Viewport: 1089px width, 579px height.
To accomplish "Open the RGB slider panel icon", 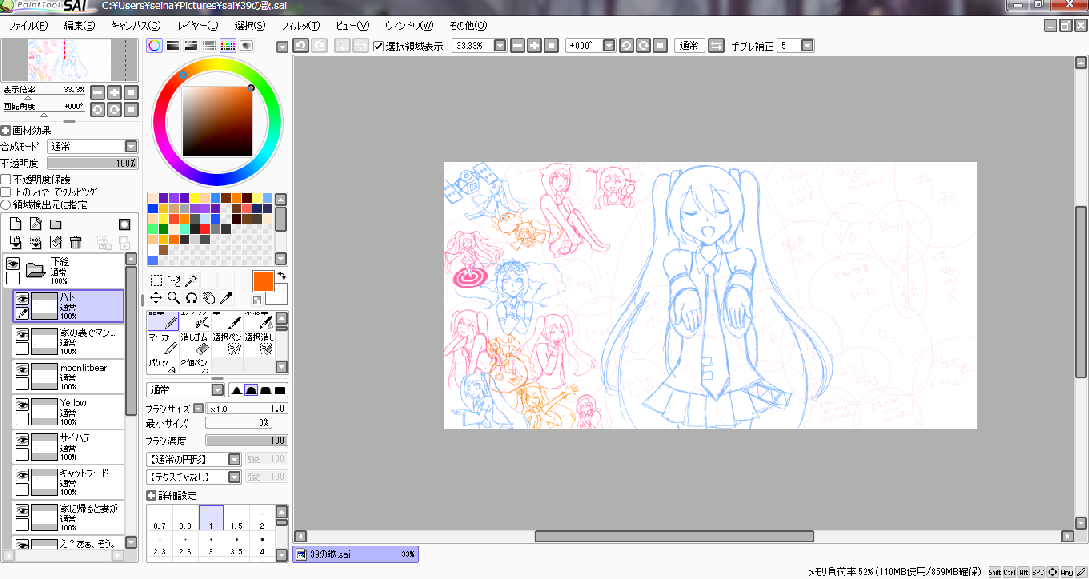I will point(172,46).
